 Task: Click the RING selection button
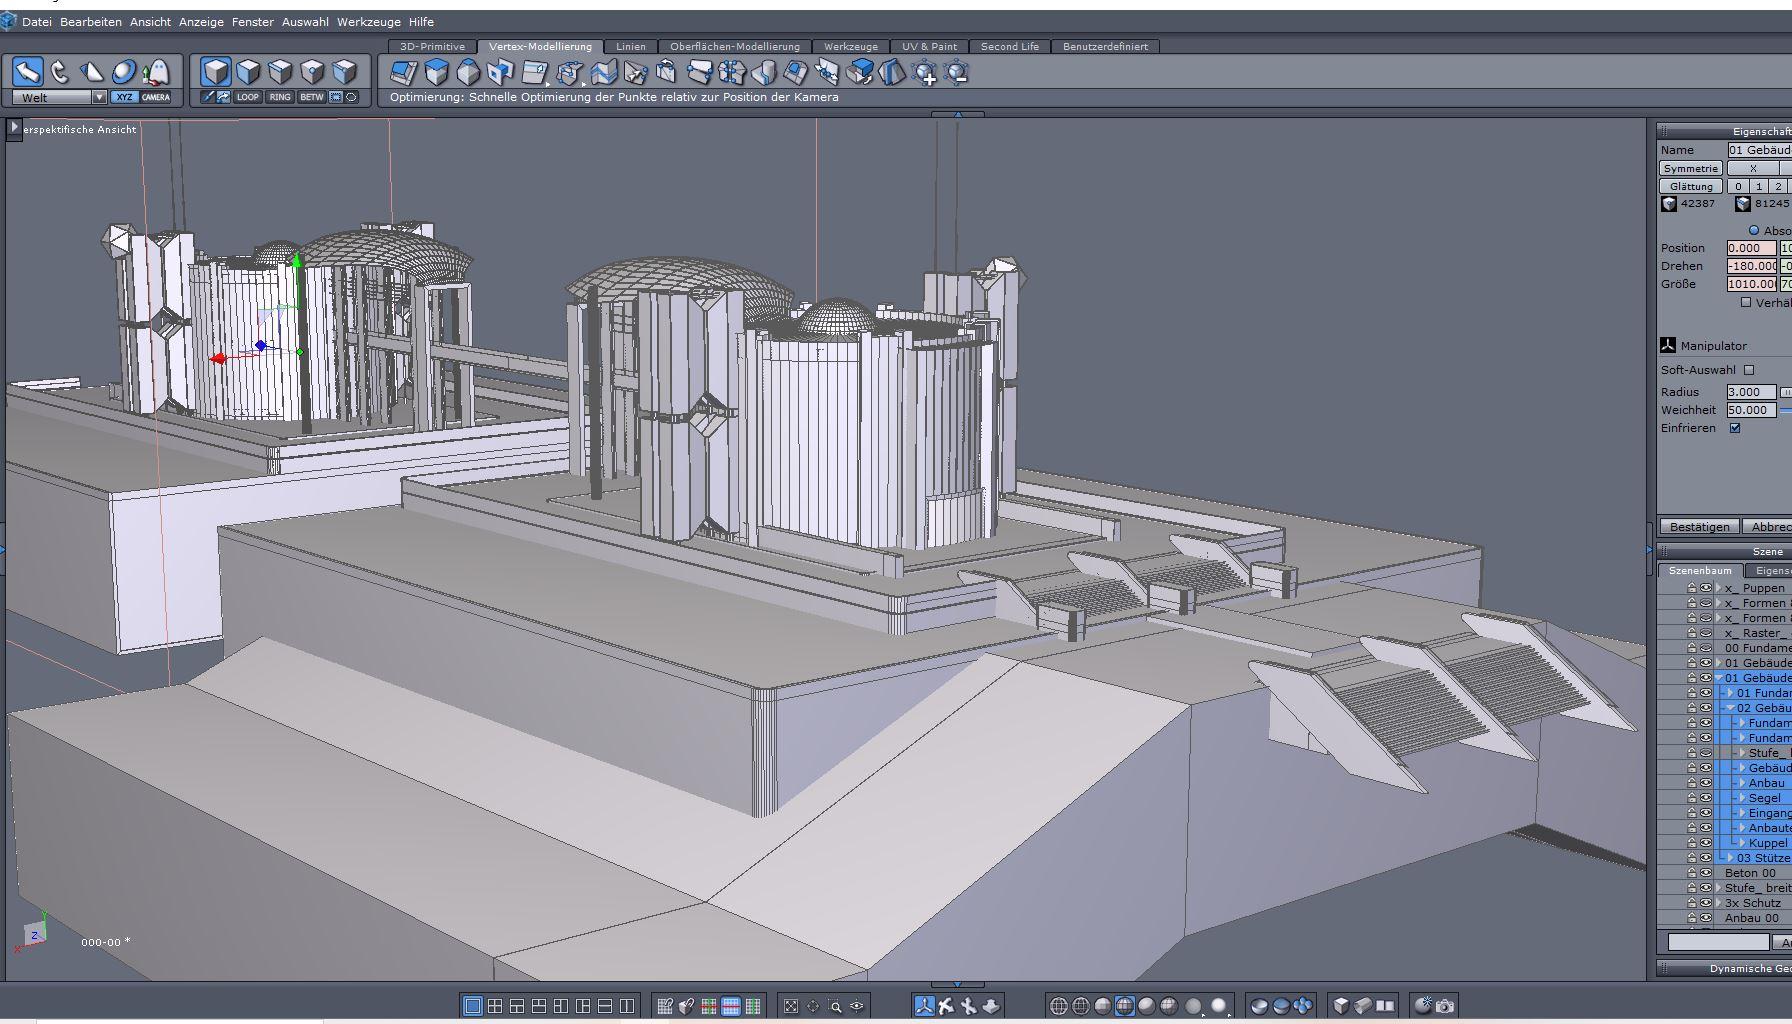(280, 97)
